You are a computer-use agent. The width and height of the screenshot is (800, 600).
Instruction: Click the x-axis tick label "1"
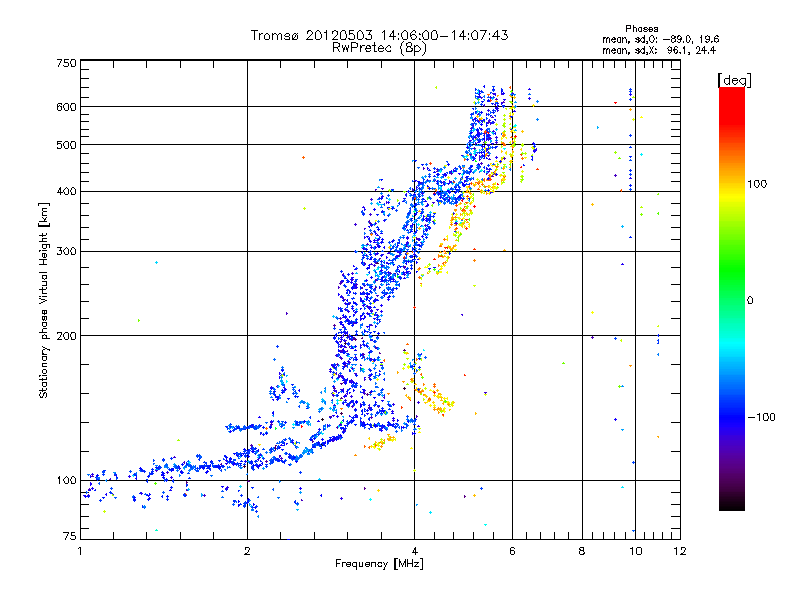pyautogui.click(x=80, y=551)
